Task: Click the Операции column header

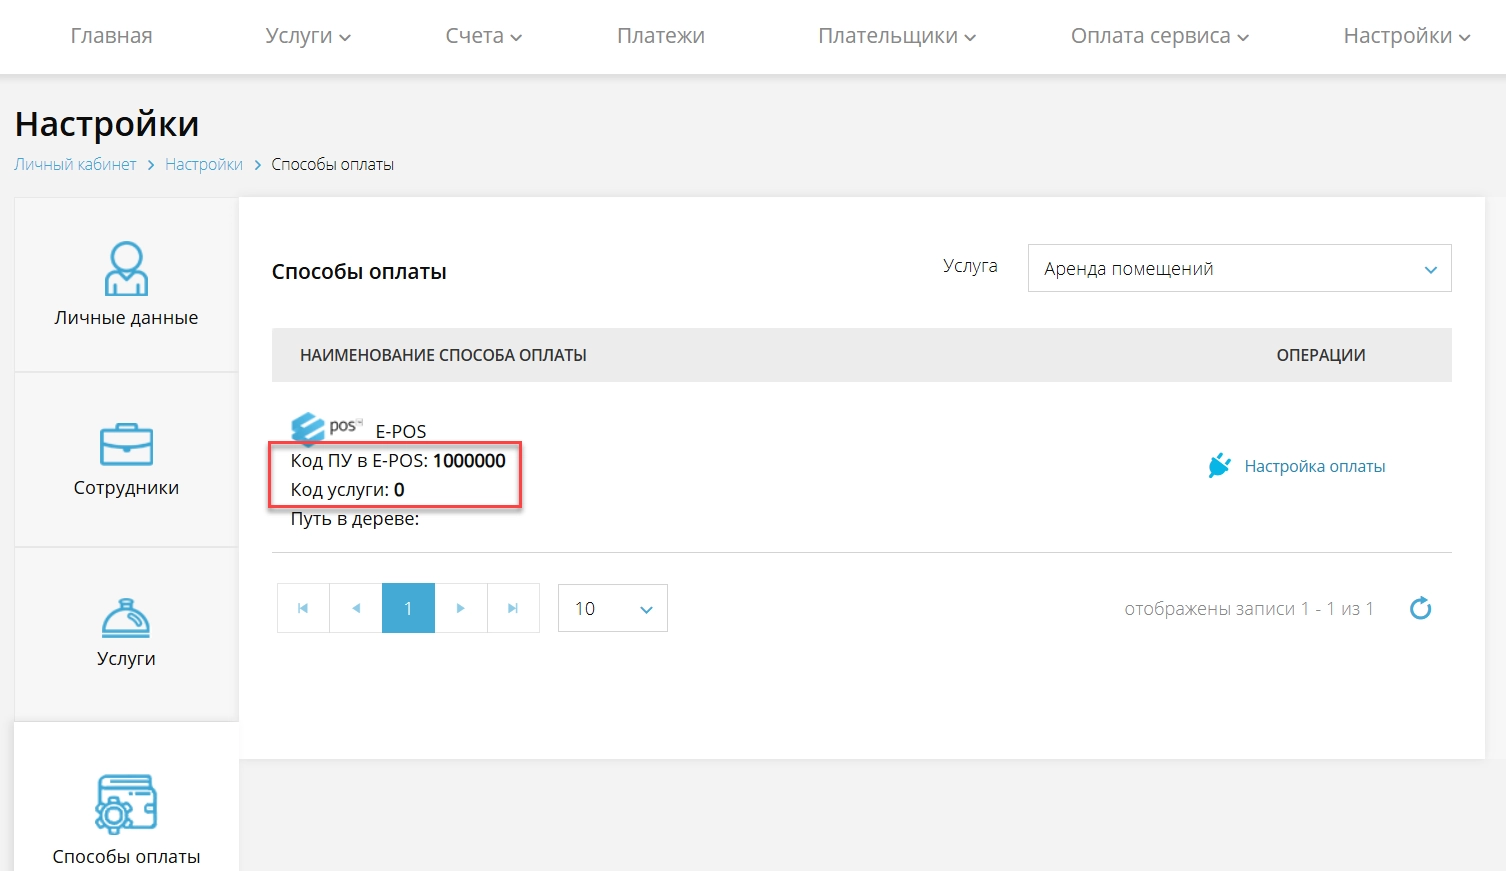Action: point(1321,355)
